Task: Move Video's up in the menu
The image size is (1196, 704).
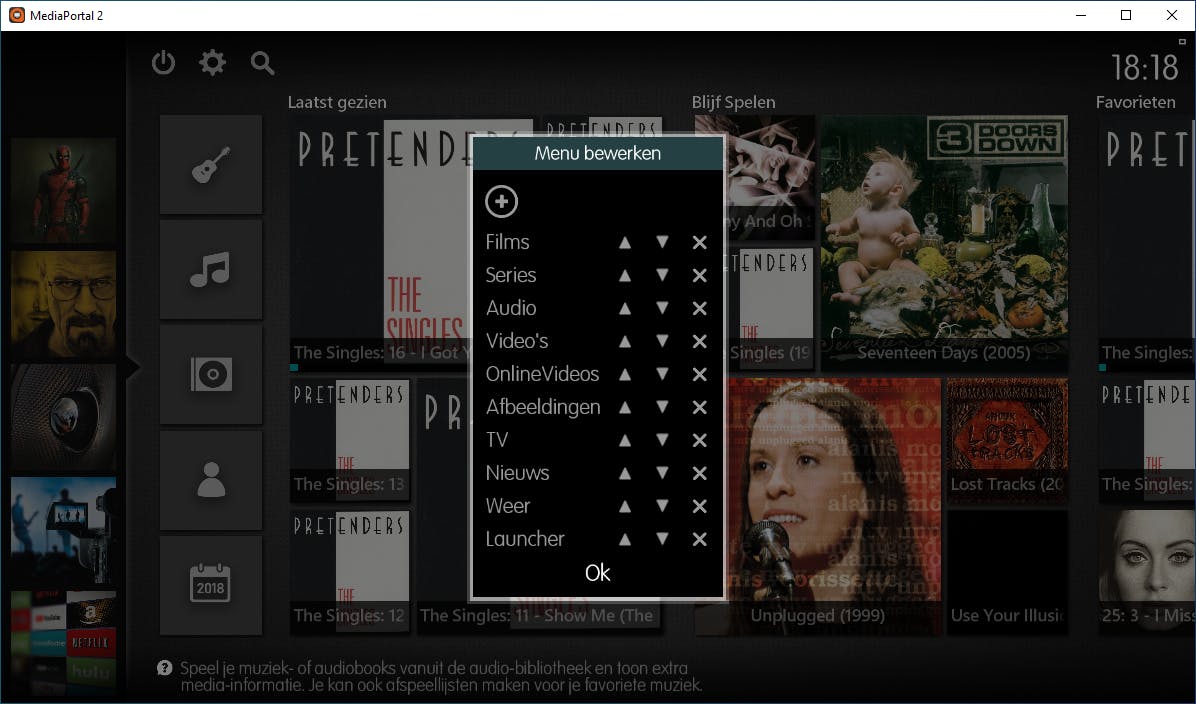Action: pyautogui.click(x=625, y=341)
